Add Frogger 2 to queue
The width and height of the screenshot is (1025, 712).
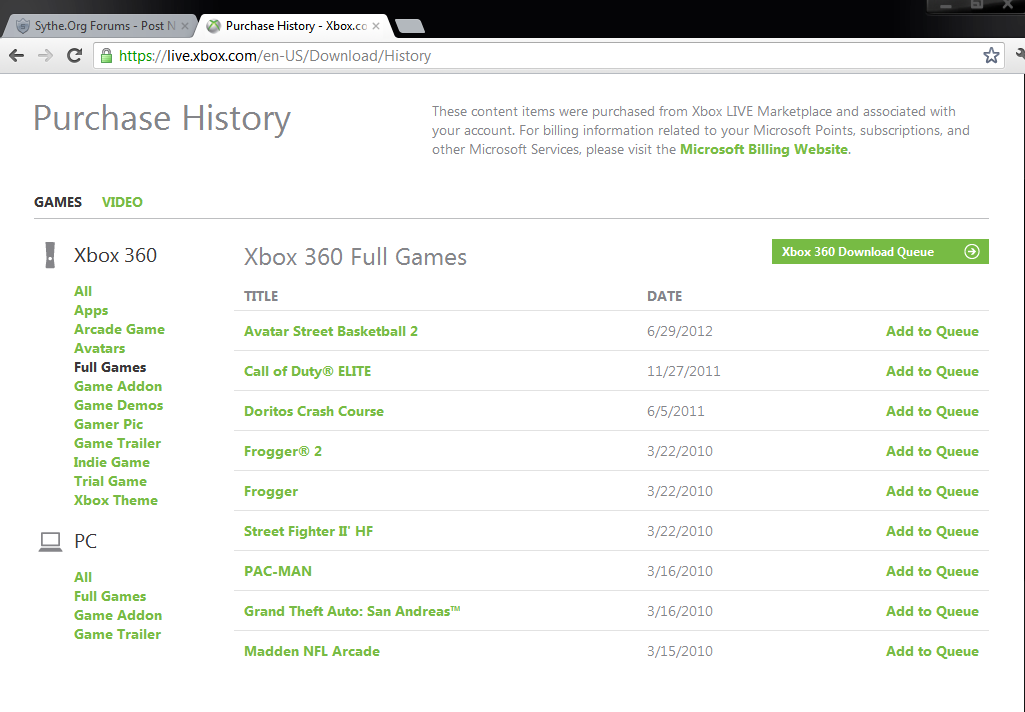pyautogui.click(x=932, y=451)
